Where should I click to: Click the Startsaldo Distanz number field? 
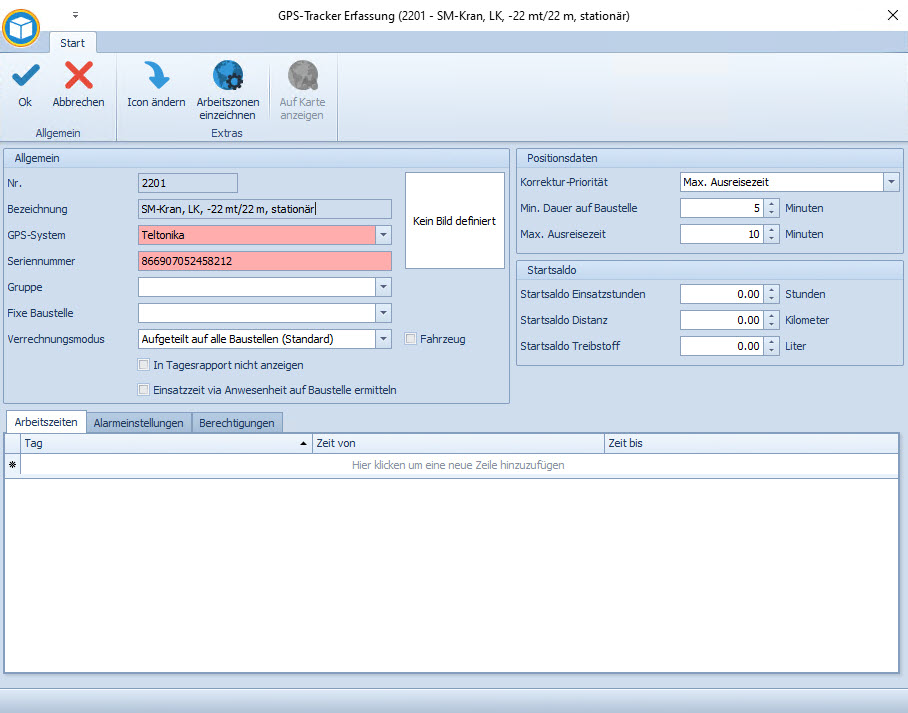click(x=722, y=320)
